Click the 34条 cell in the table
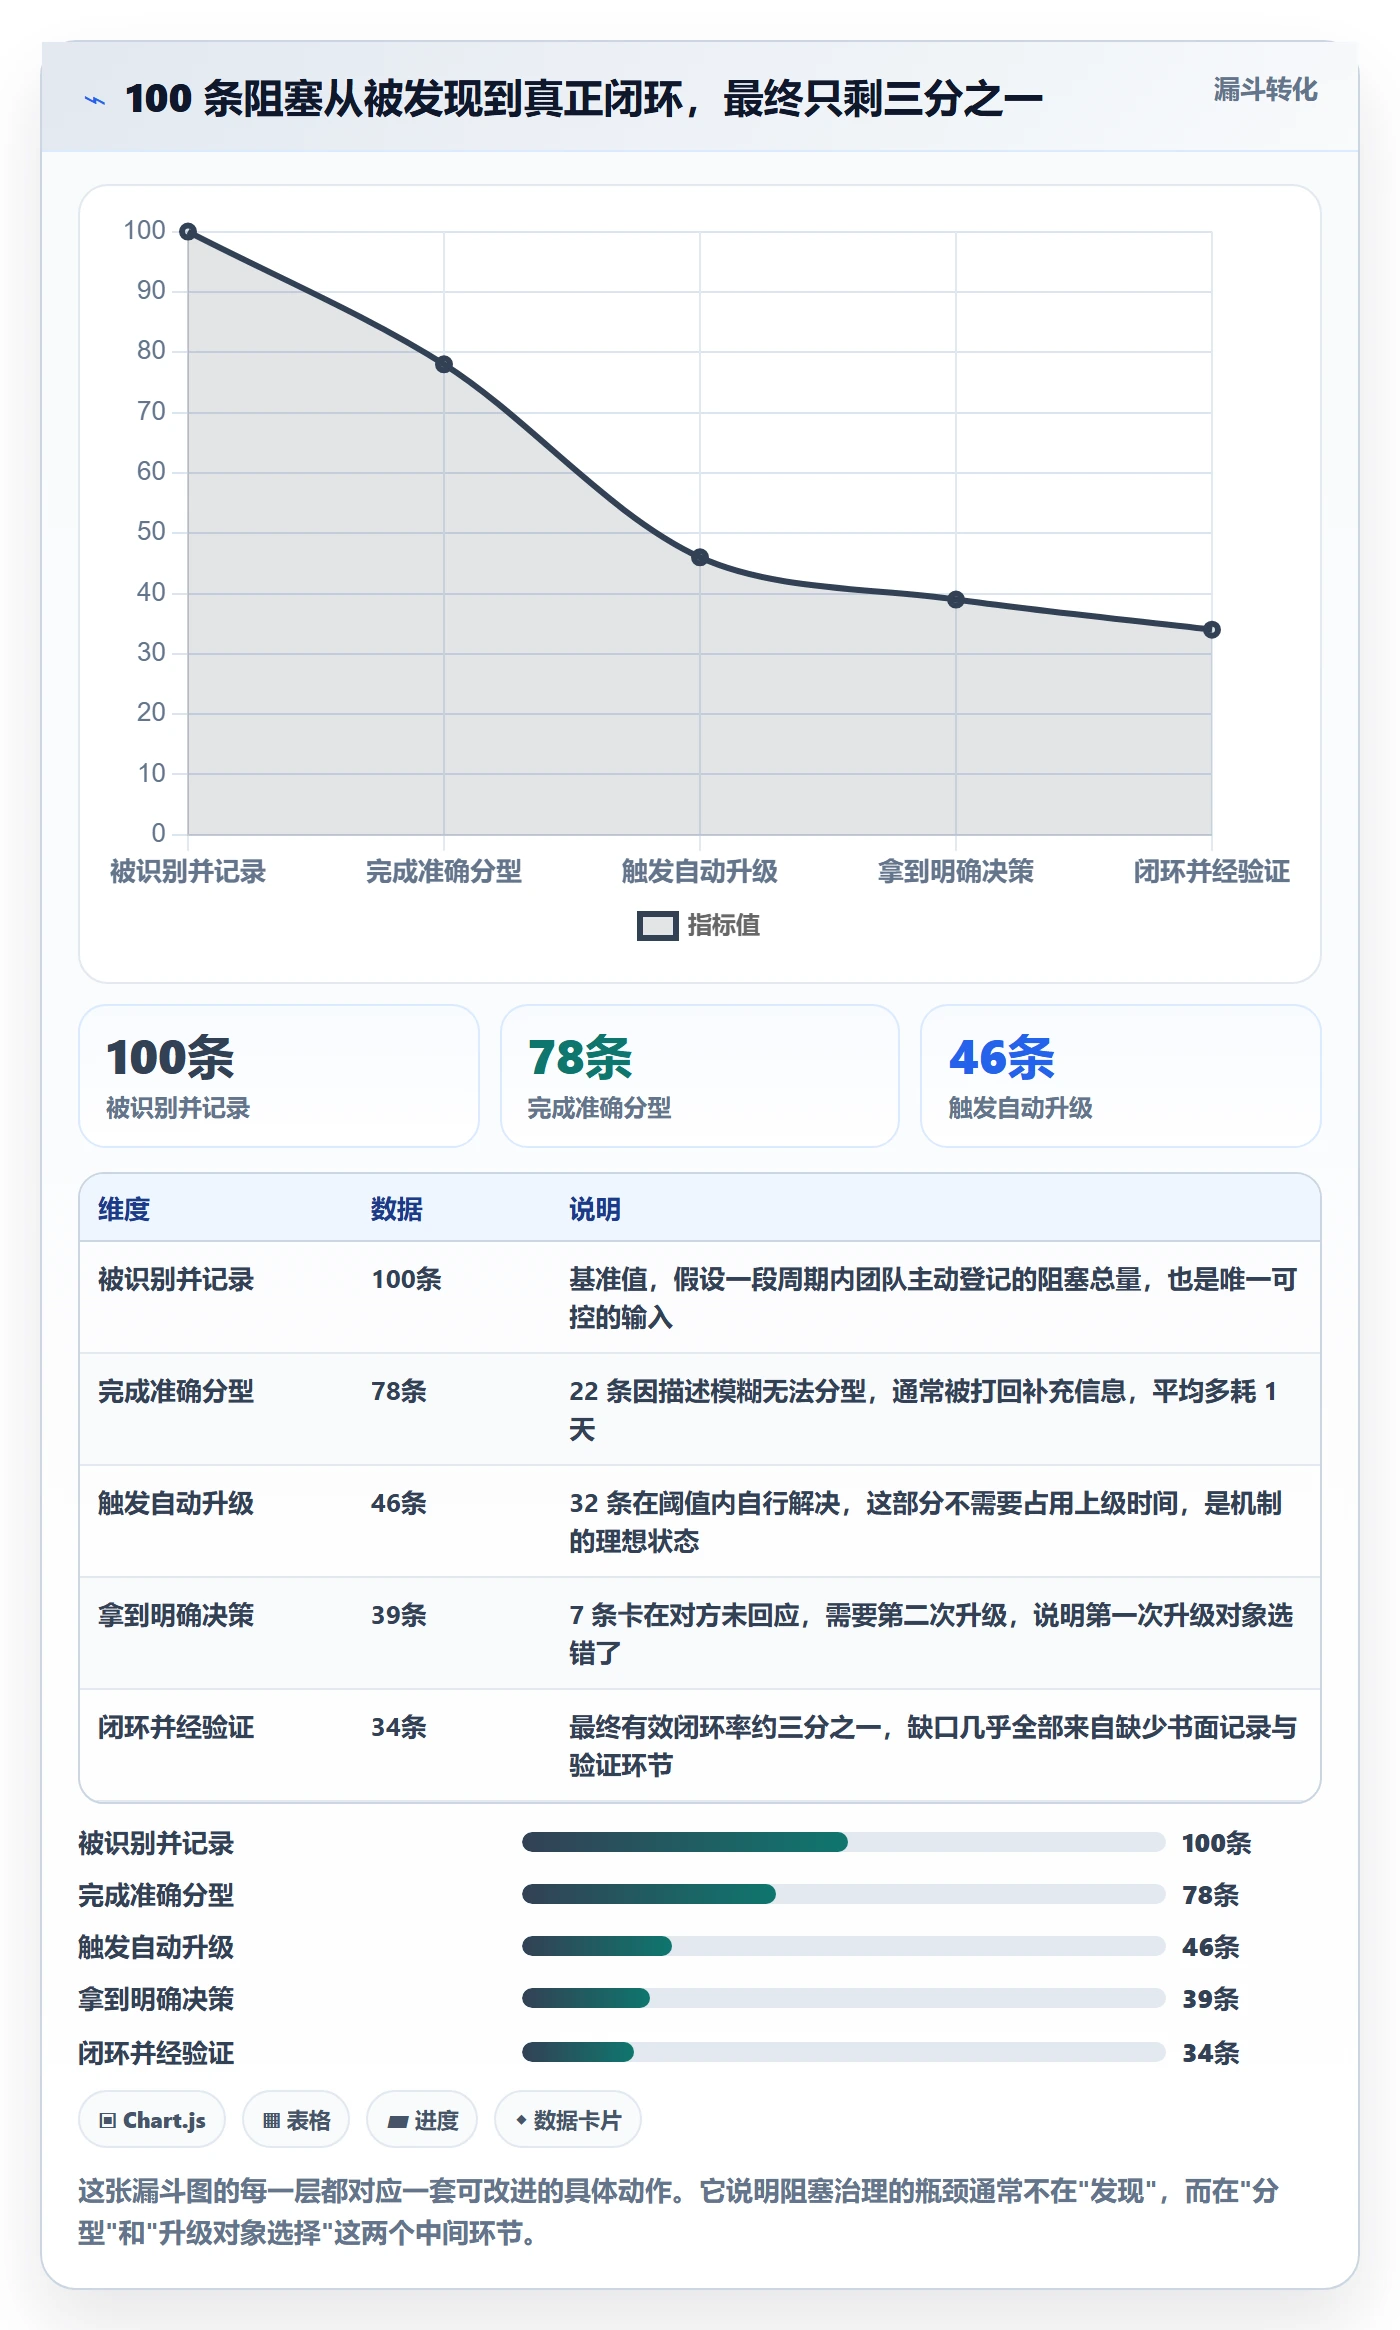Screen dimensions: 1400x2330 399,1727
